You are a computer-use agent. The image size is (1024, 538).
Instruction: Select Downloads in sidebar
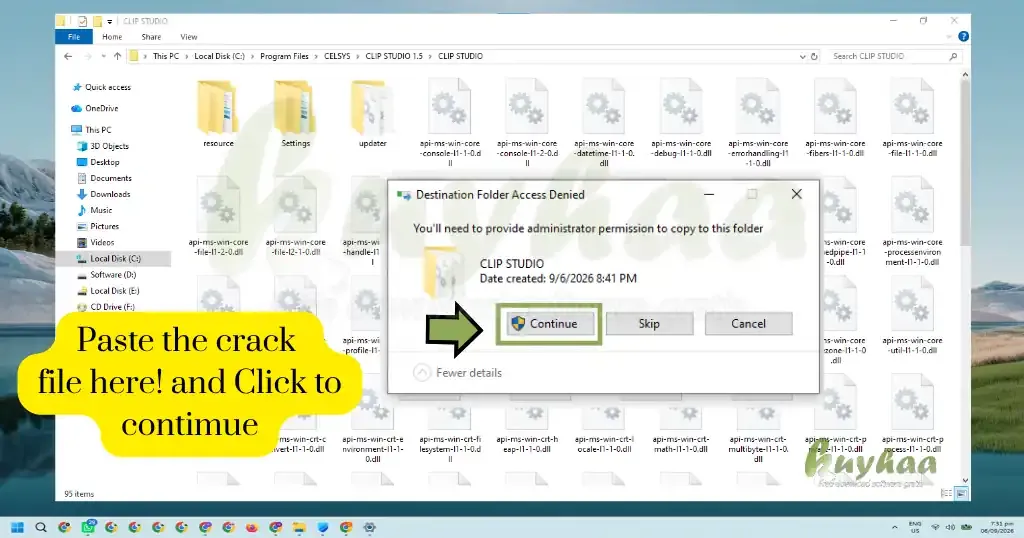point(104,194)
